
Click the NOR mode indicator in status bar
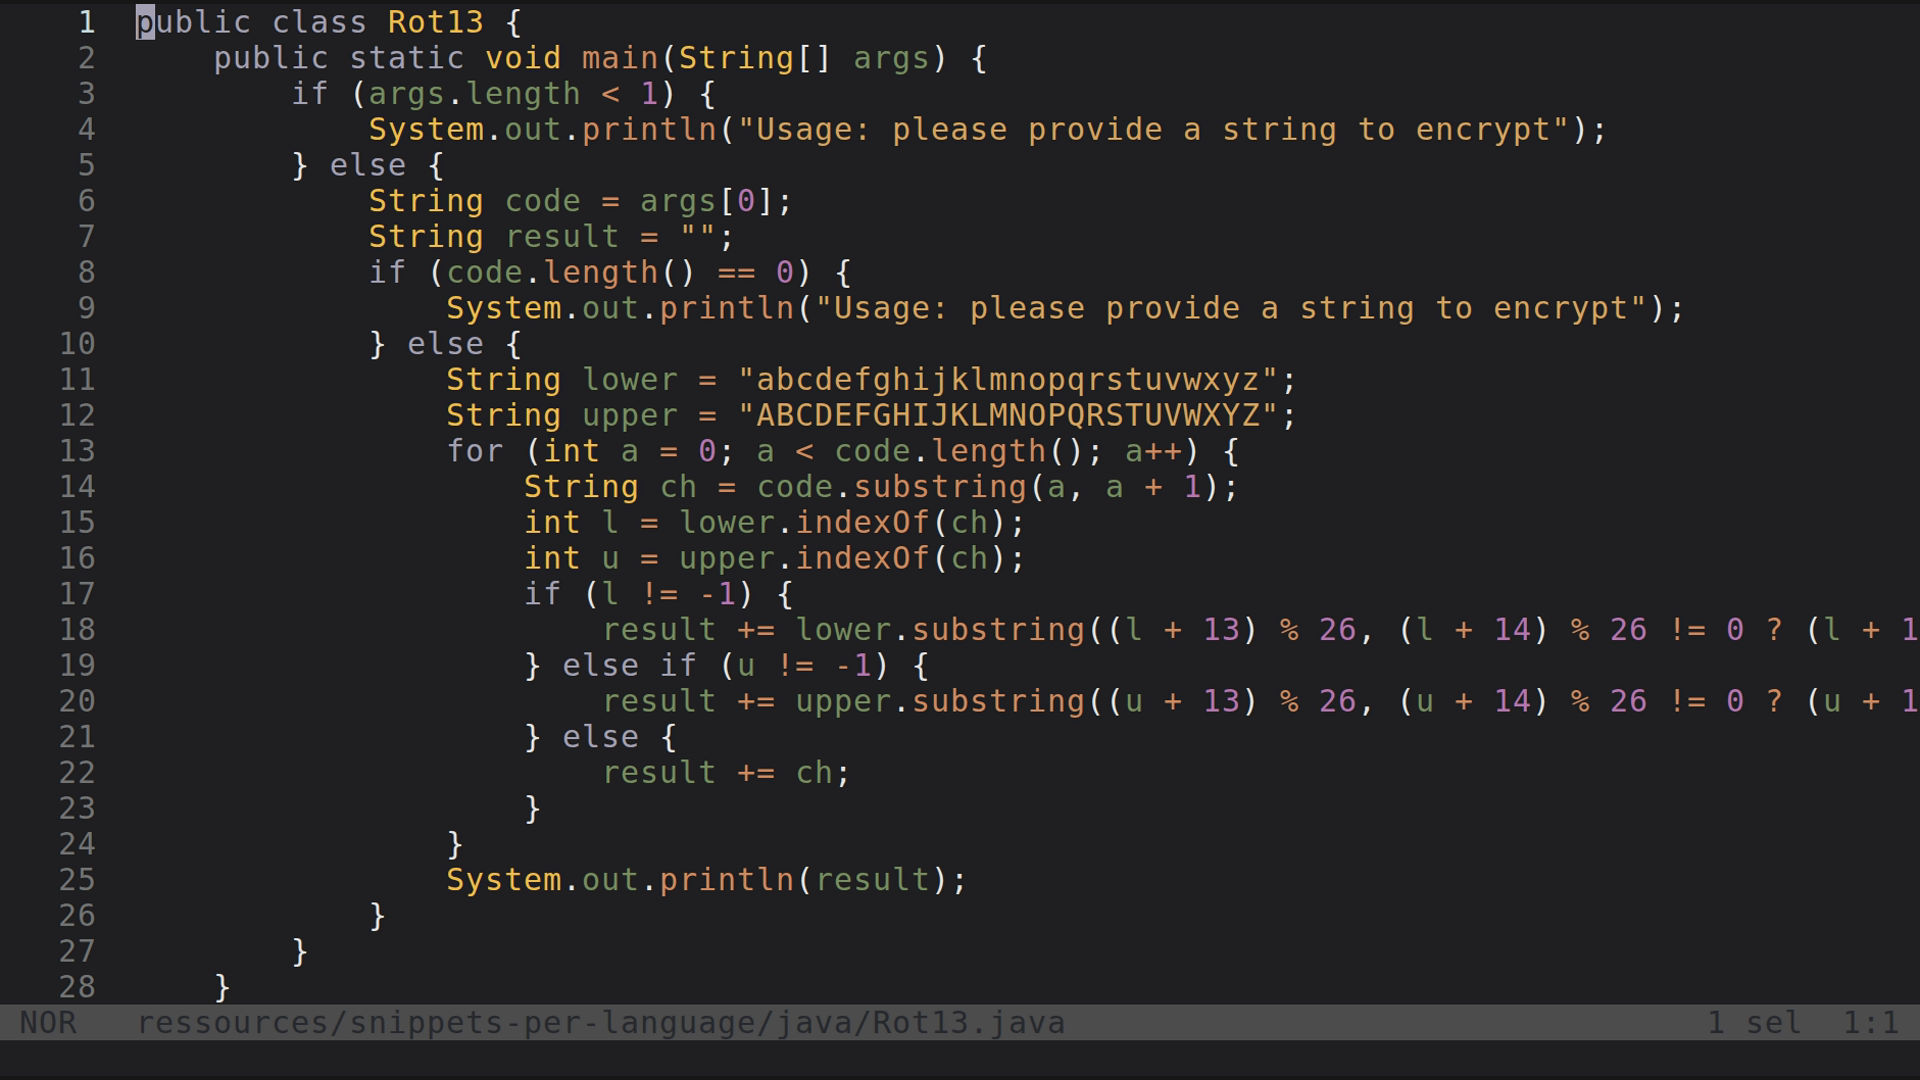48,1022
